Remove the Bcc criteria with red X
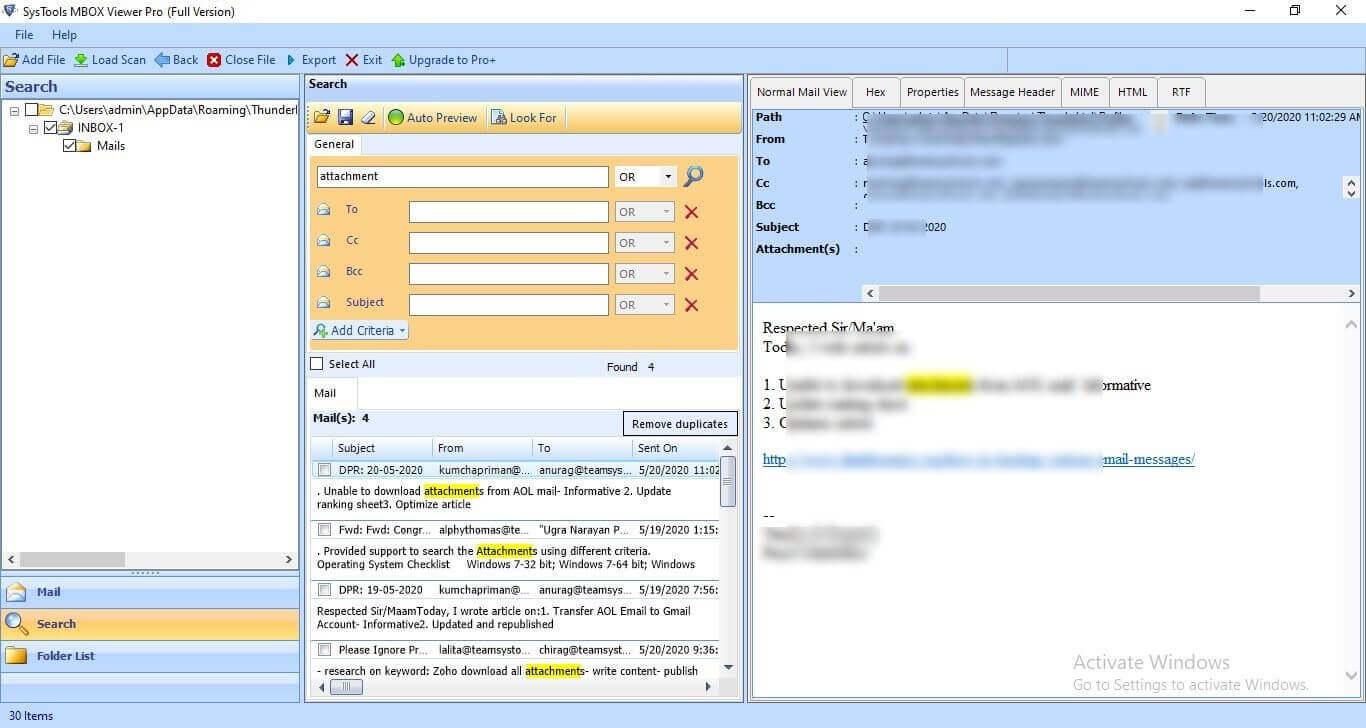Viewport: 1366px width, 728px height. pyautogui.click(x=691, y=274)
